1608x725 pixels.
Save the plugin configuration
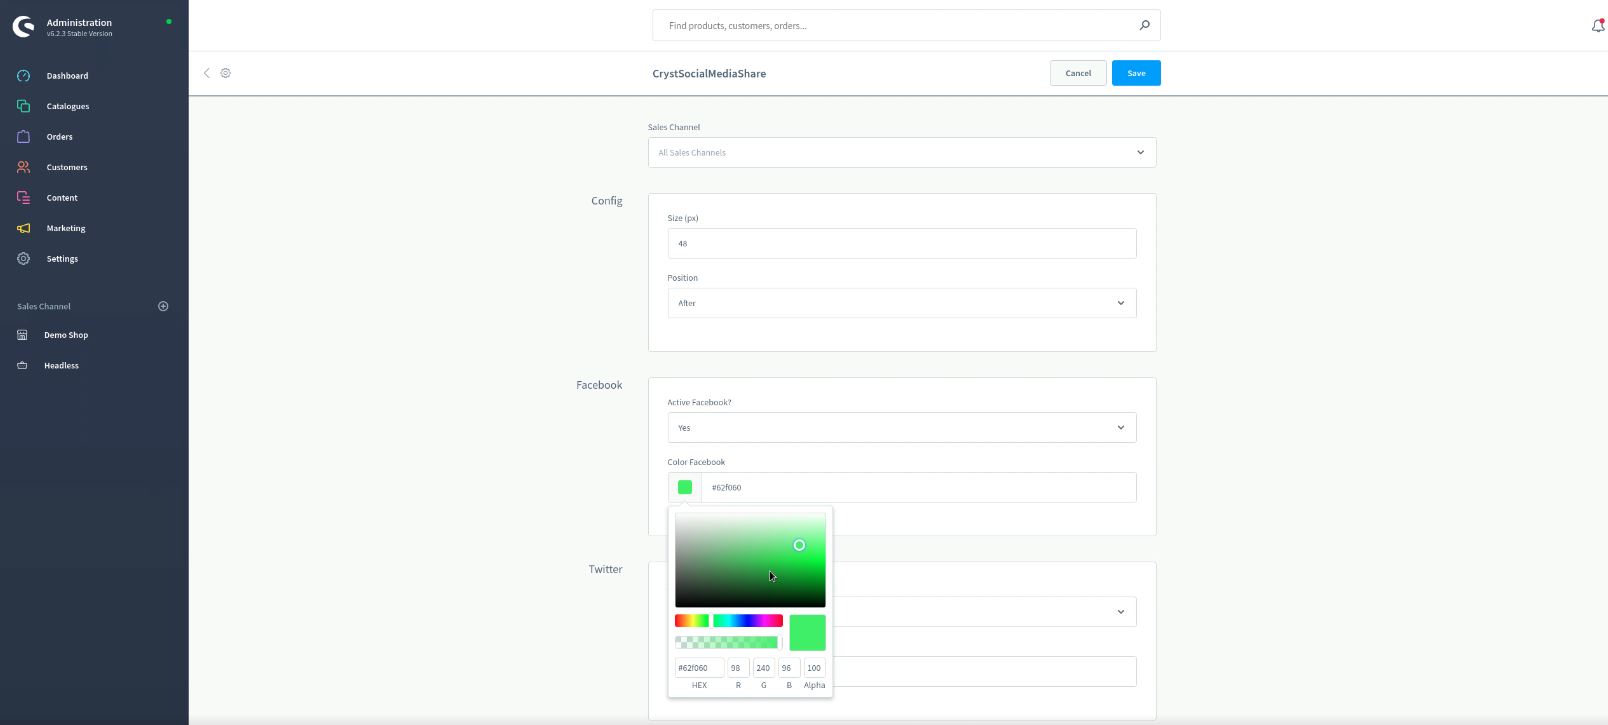click(1136, 73)
